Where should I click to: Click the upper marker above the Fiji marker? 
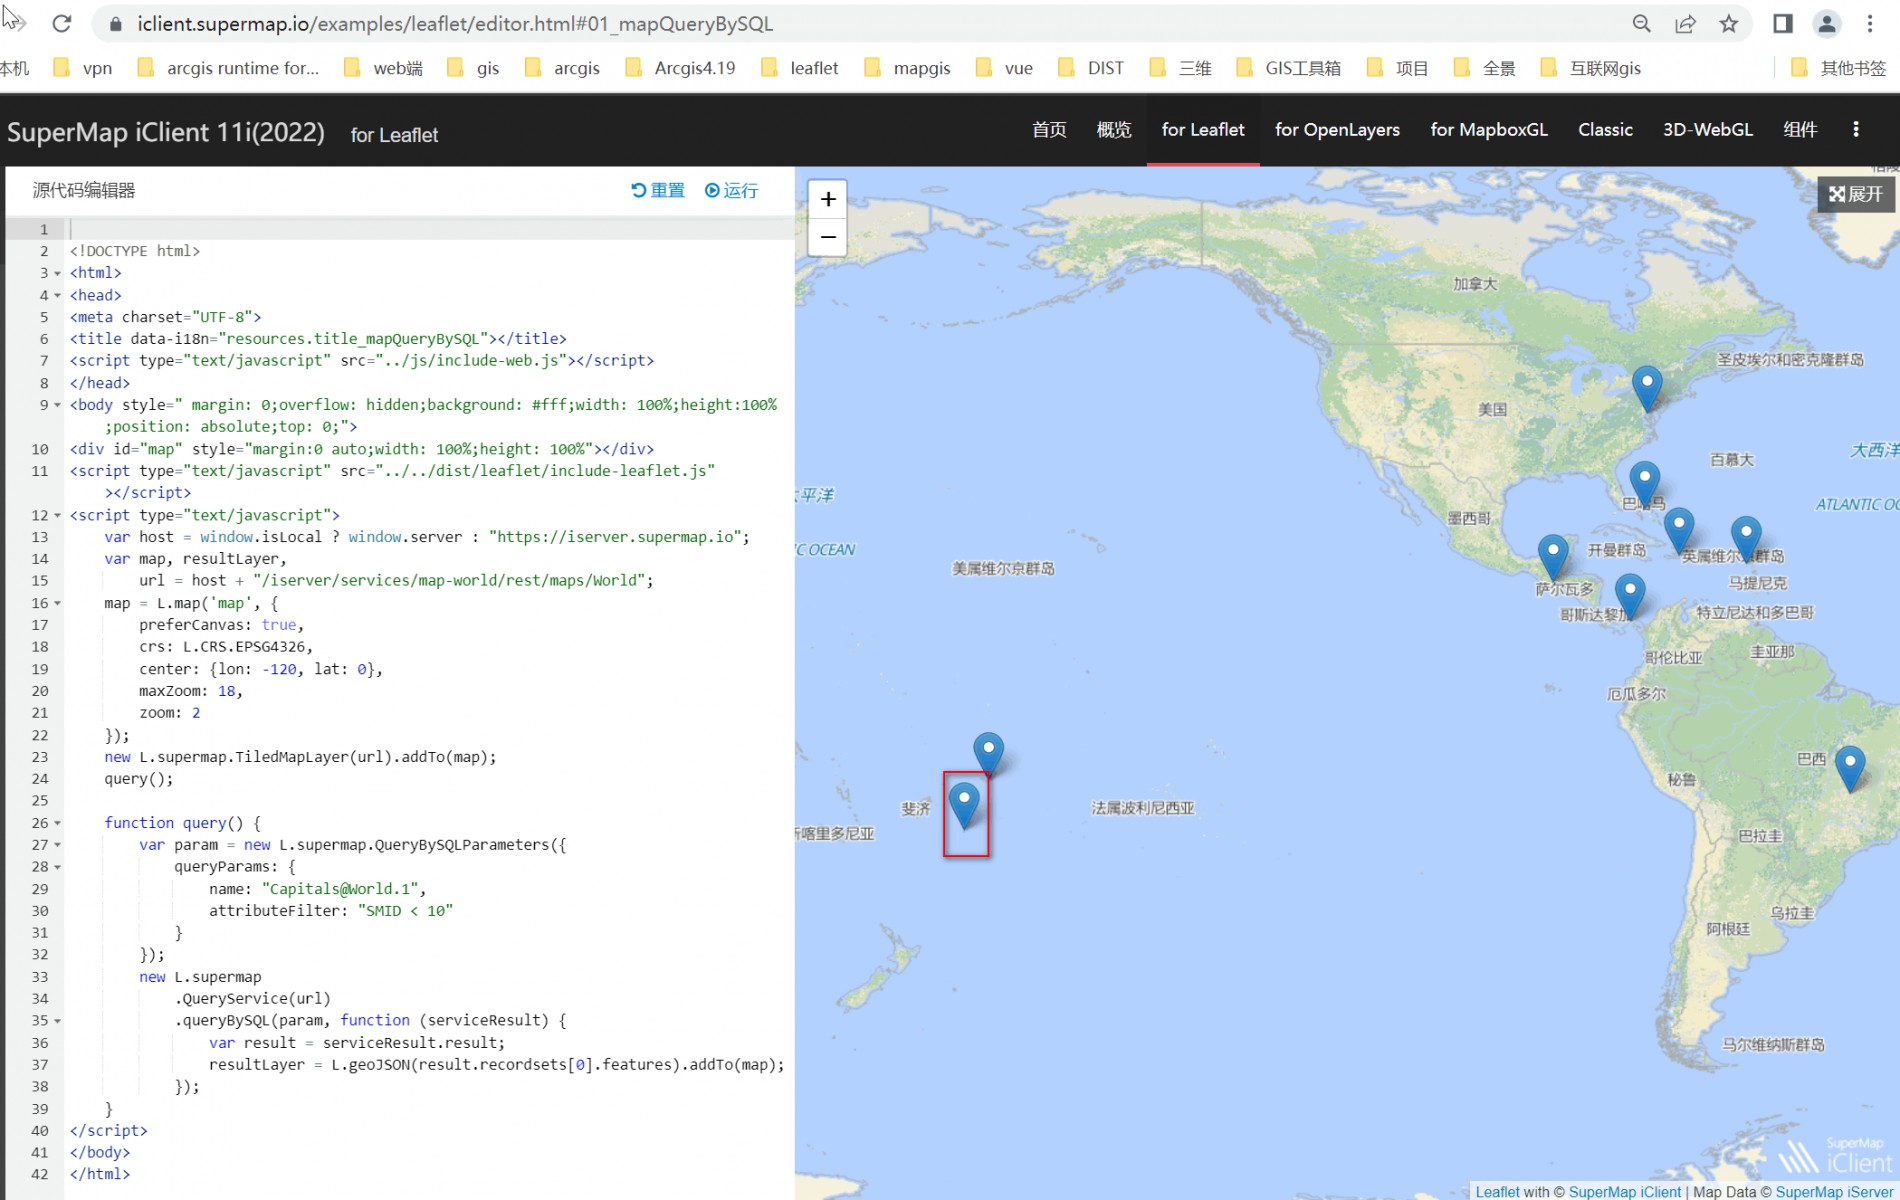(x=988, y=755)
